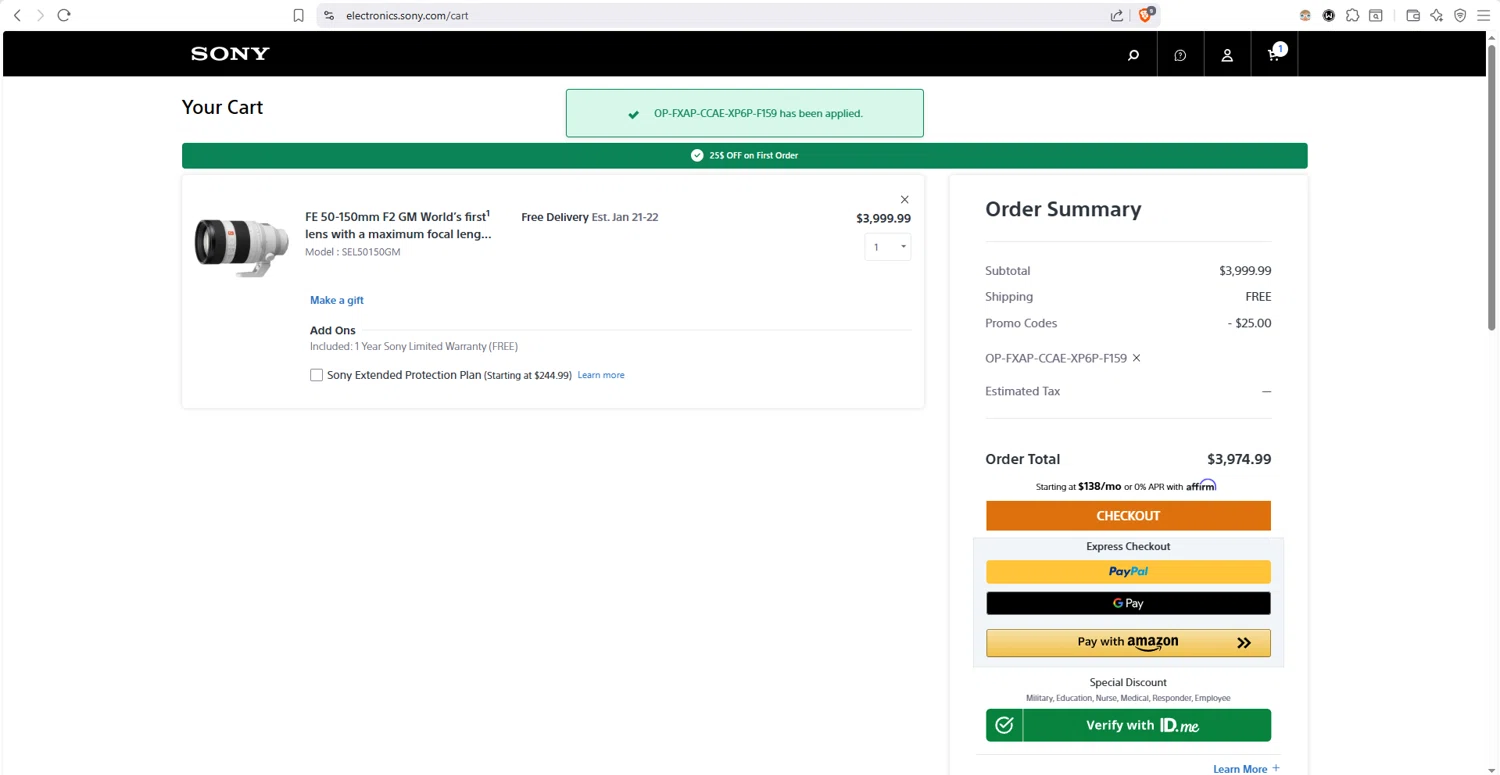Click the orange CHECKOUT button

(1128, 516)
